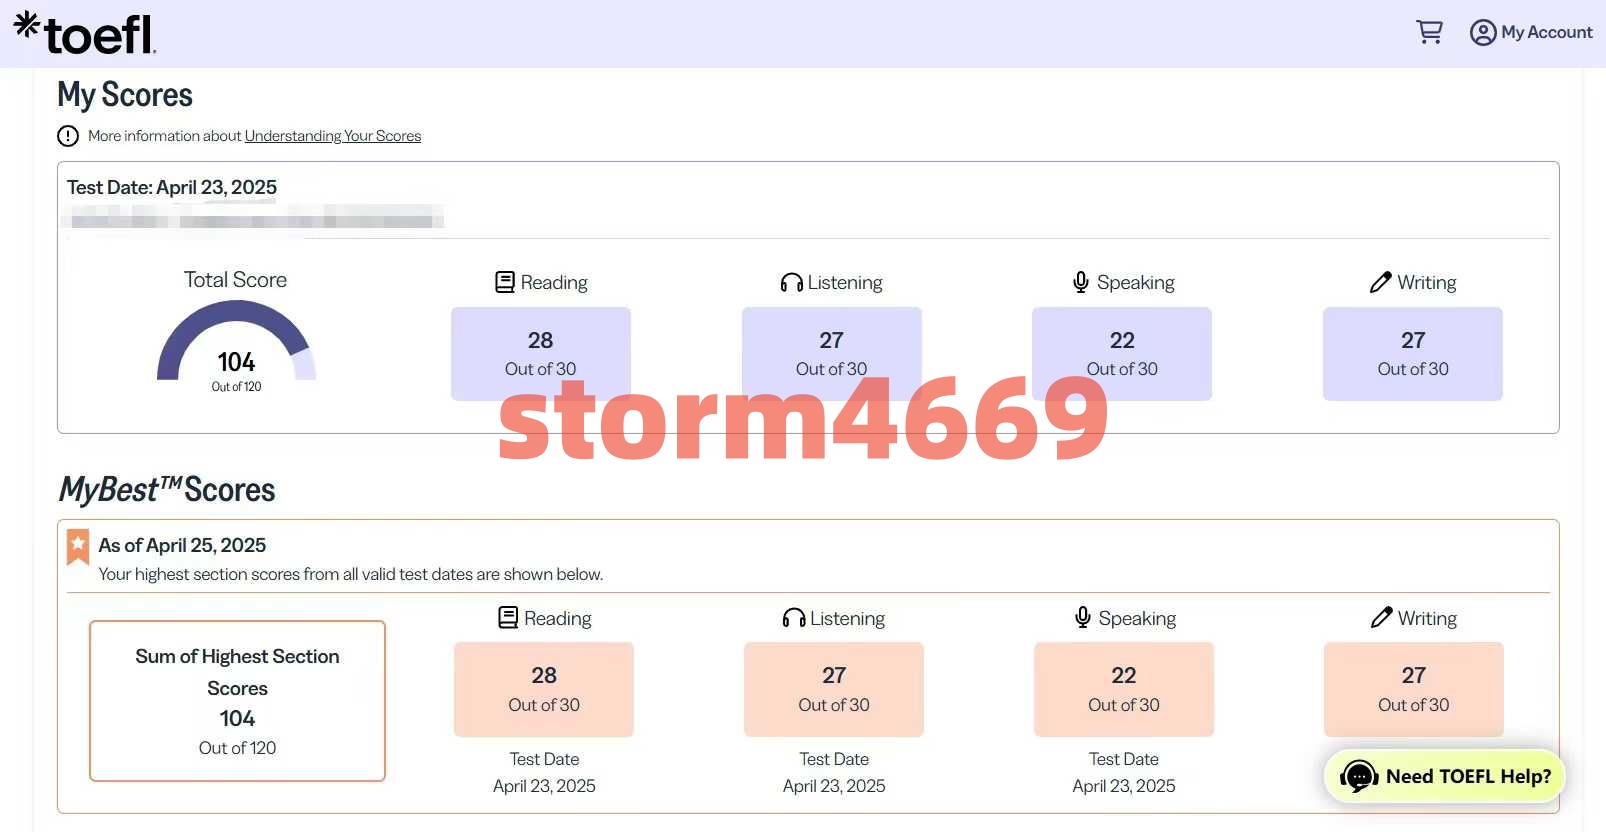Screen dimensions: 1606x832
Task: Click the 'Out of 120' text under Total Score gauge
Action: [x=236, y=387]
